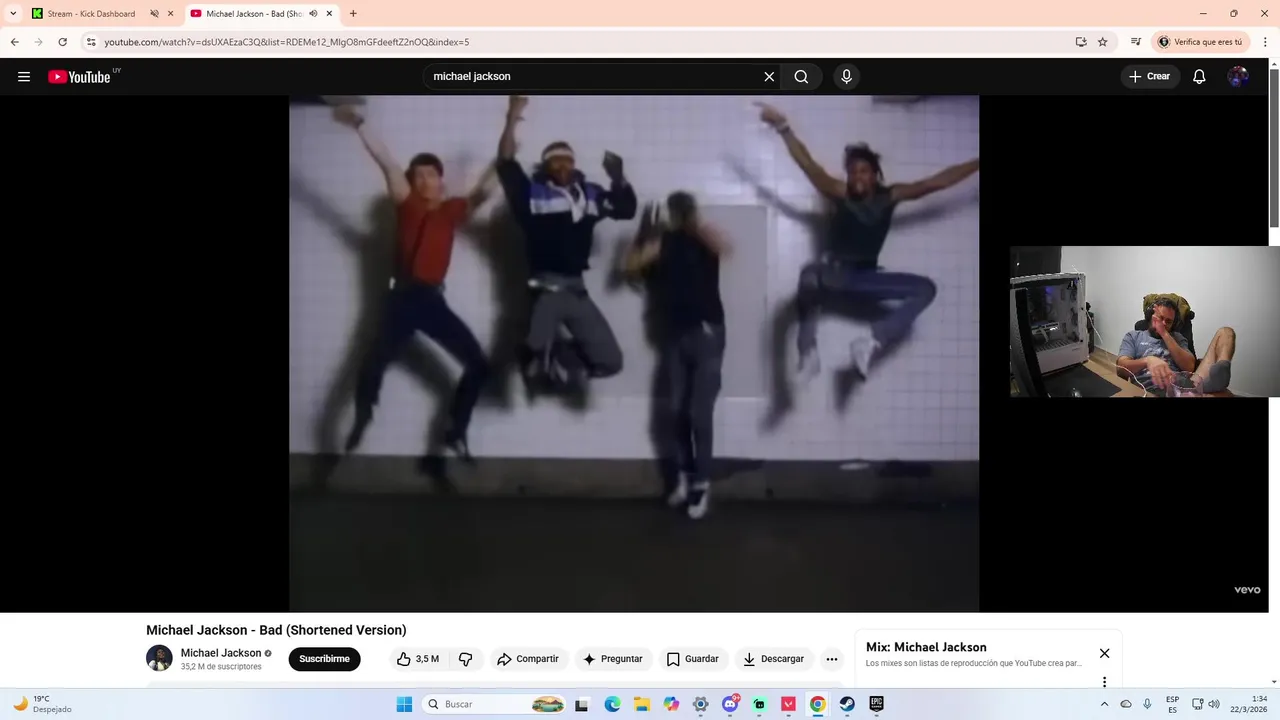This screenshot has height=720, width=1280.
Task: Open a new browser tab
Action: (x=353, y=14)
